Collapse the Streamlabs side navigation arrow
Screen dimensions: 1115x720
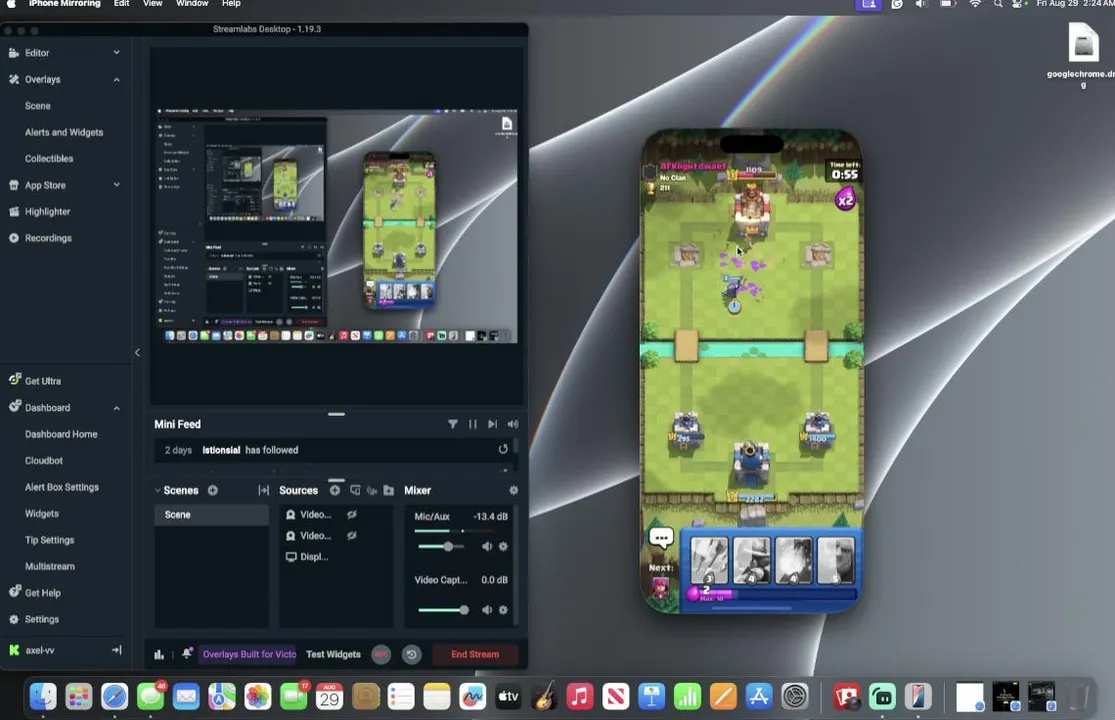pos(137,353)
